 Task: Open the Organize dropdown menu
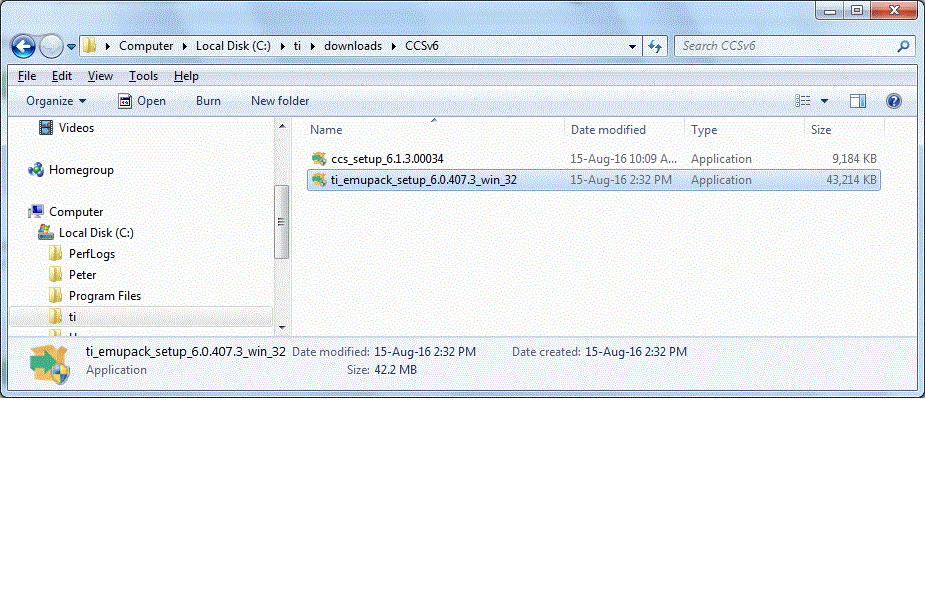(56, 101)
